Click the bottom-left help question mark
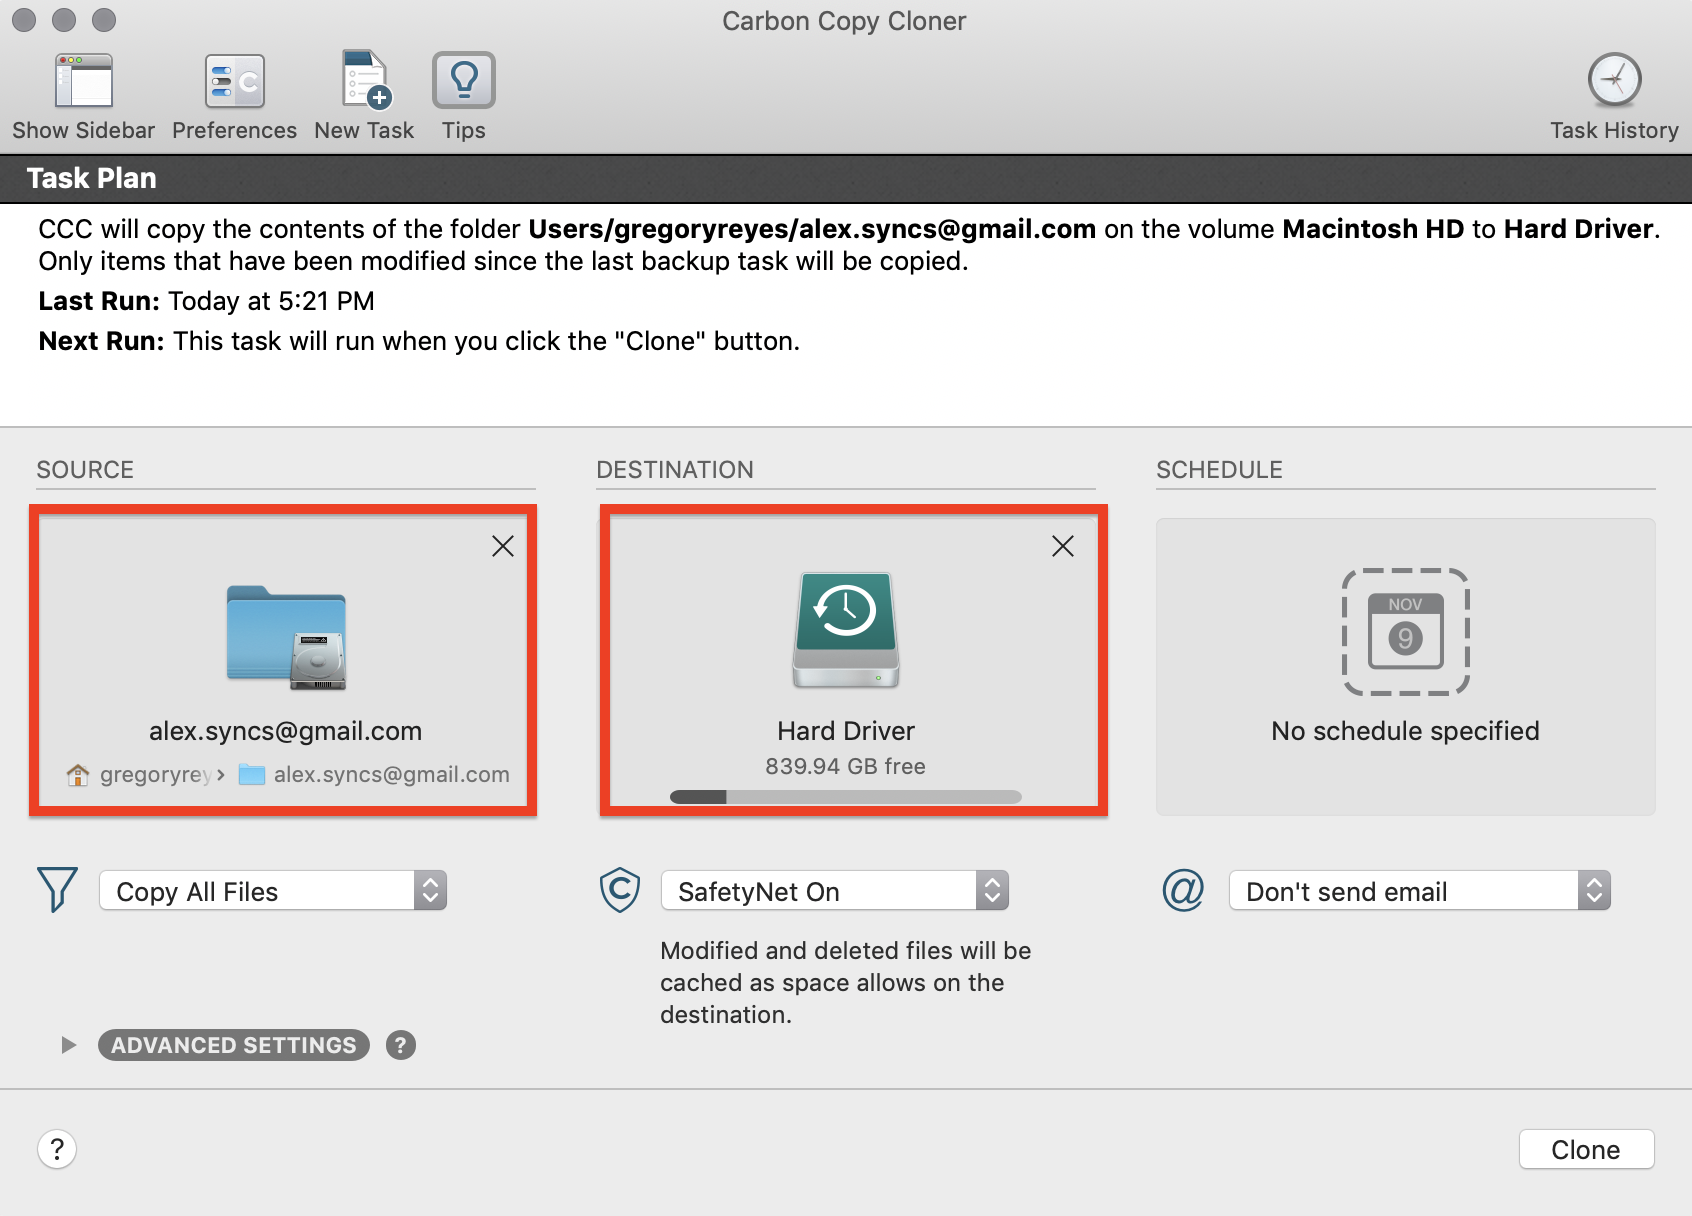This screenshot has width=1692, height=1216. [x=57, y=1149]
